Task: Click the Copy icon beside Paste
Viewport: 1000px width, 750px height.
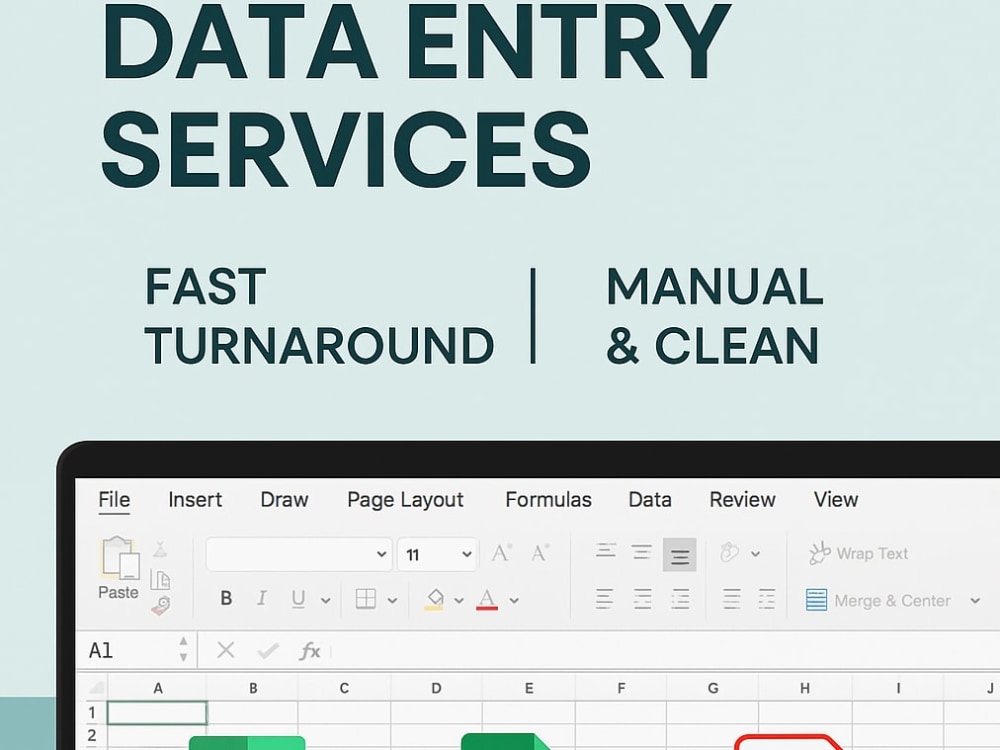Action: (160, 580)
